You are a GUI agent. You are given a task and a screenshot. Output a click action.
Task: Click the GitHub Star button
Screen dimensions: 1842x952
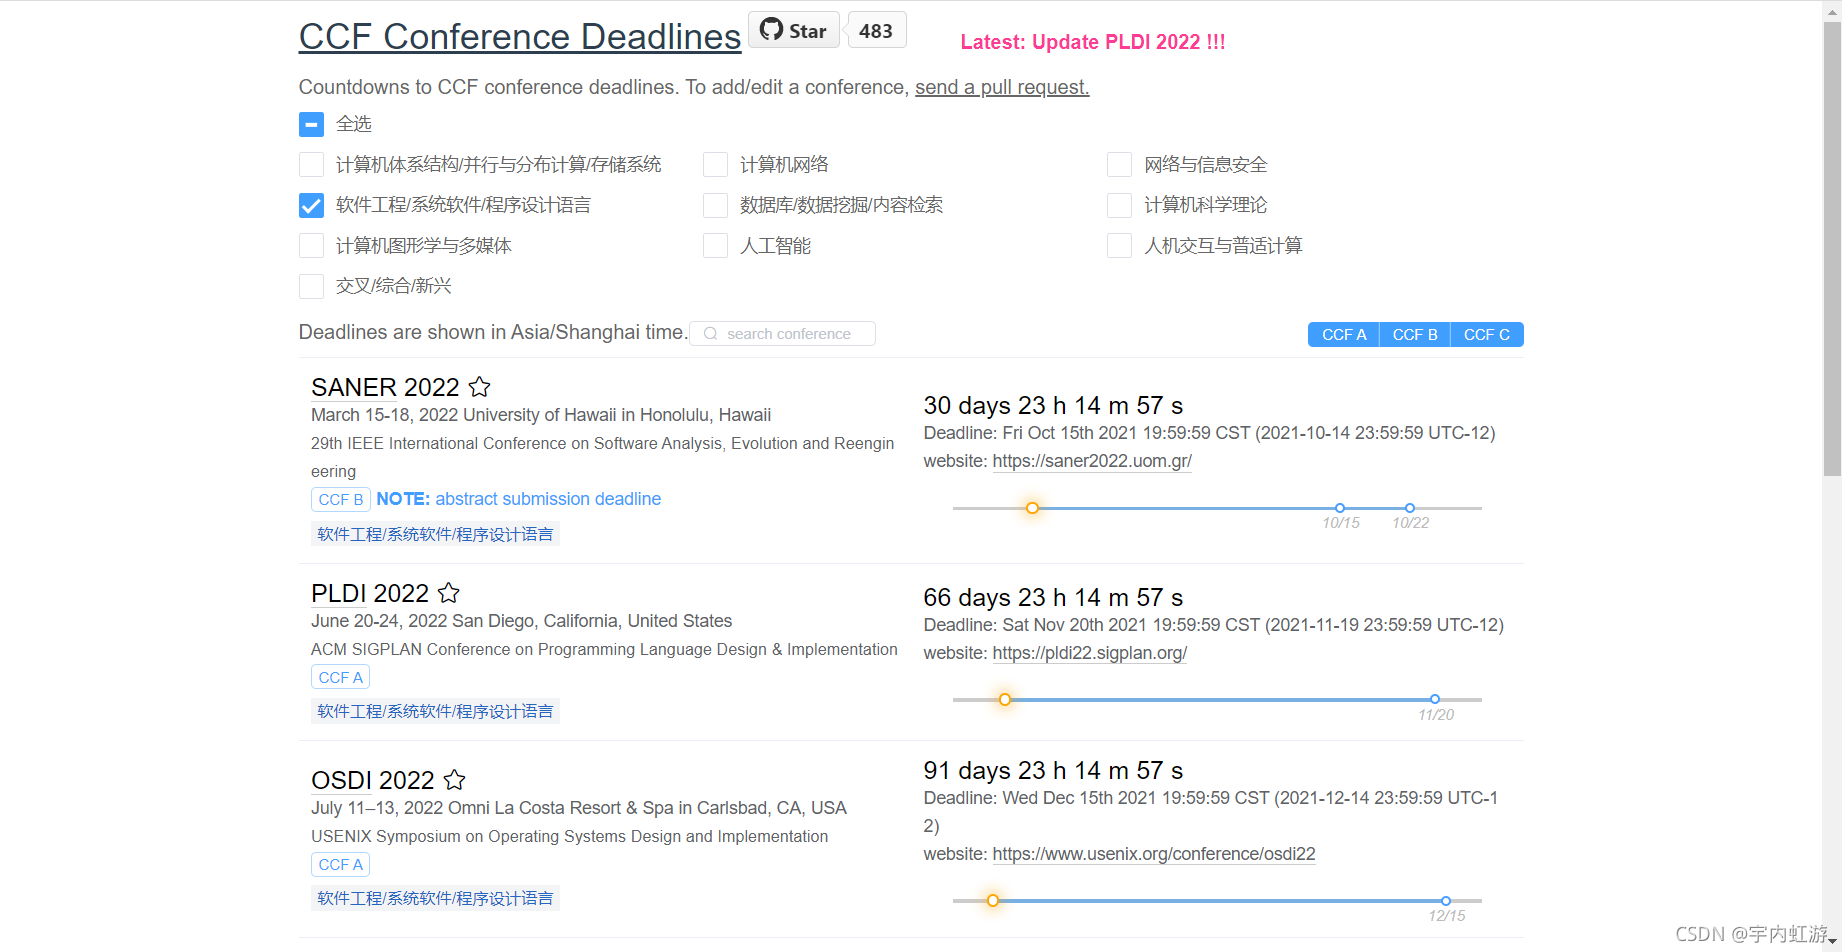click(794, 30)
